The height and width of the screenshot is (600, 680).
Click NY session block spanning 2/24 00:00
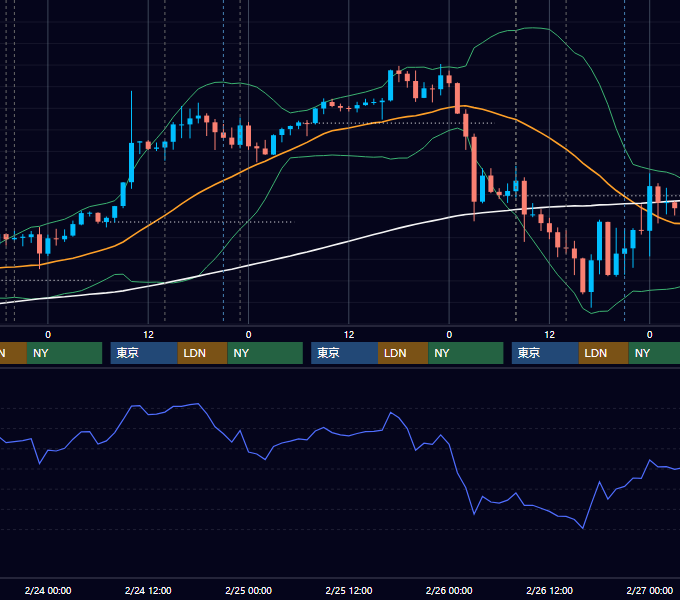[x=64, y=353]
